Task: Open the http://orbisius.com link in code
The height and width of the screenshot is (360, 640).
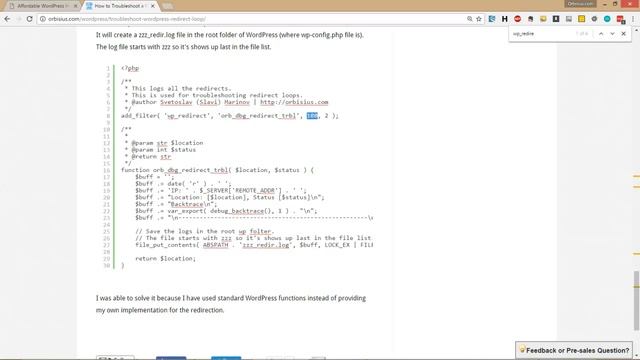Action: click(294, 102)
